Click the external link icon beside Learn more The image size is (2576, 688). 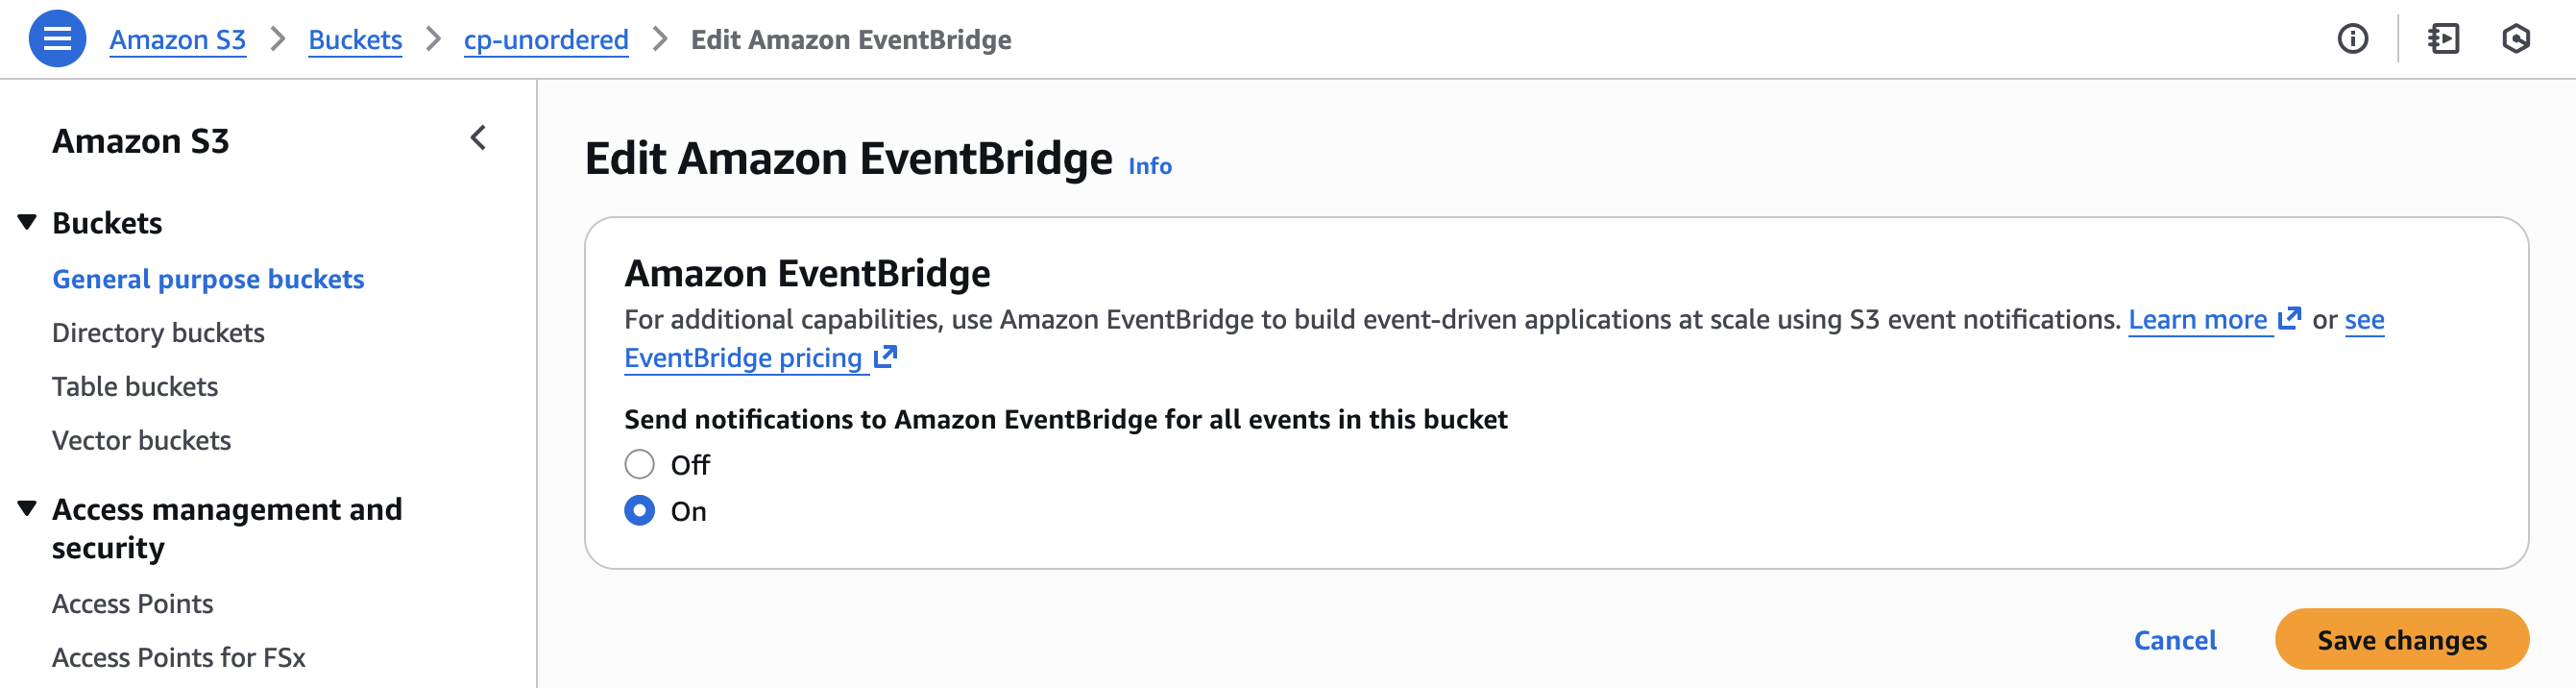2290,317
